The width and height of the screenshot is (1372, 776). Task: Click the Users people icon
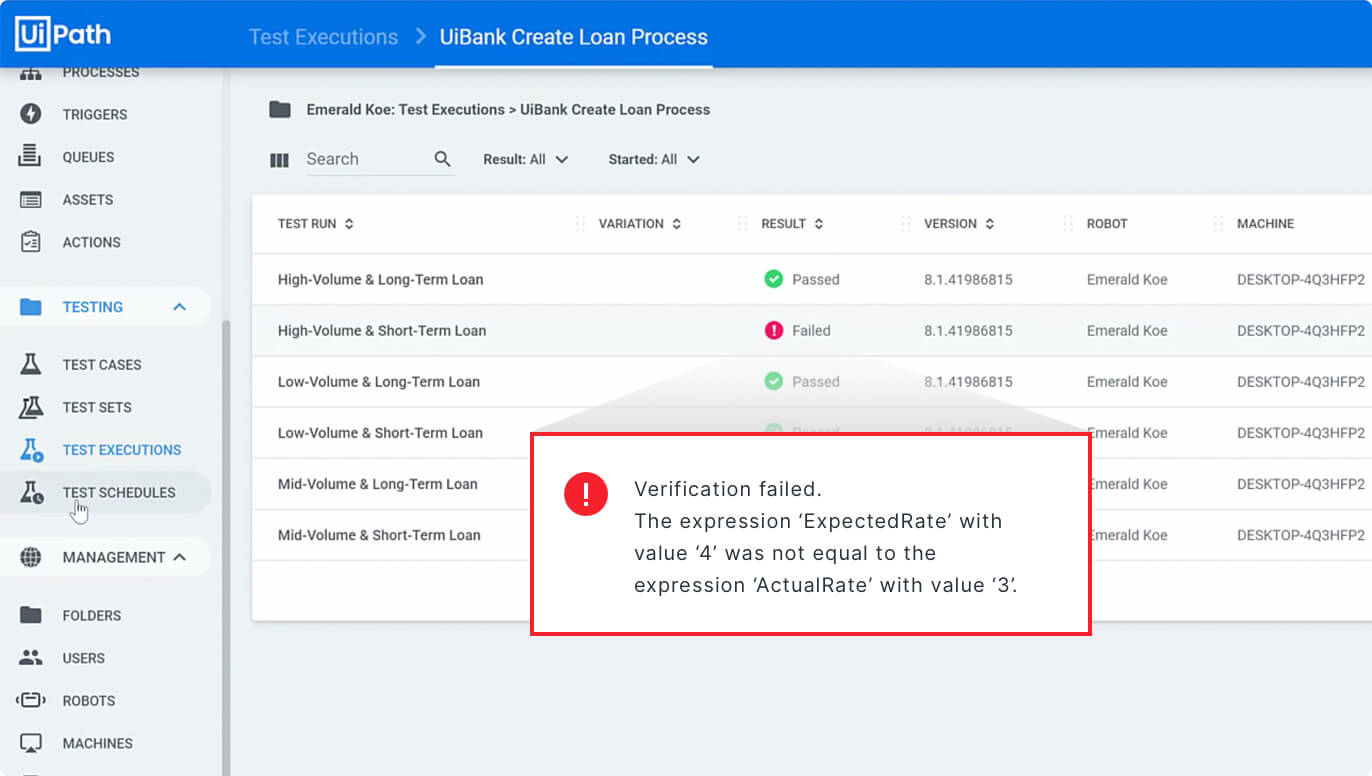pyautogui.click(x=31, y=658)
